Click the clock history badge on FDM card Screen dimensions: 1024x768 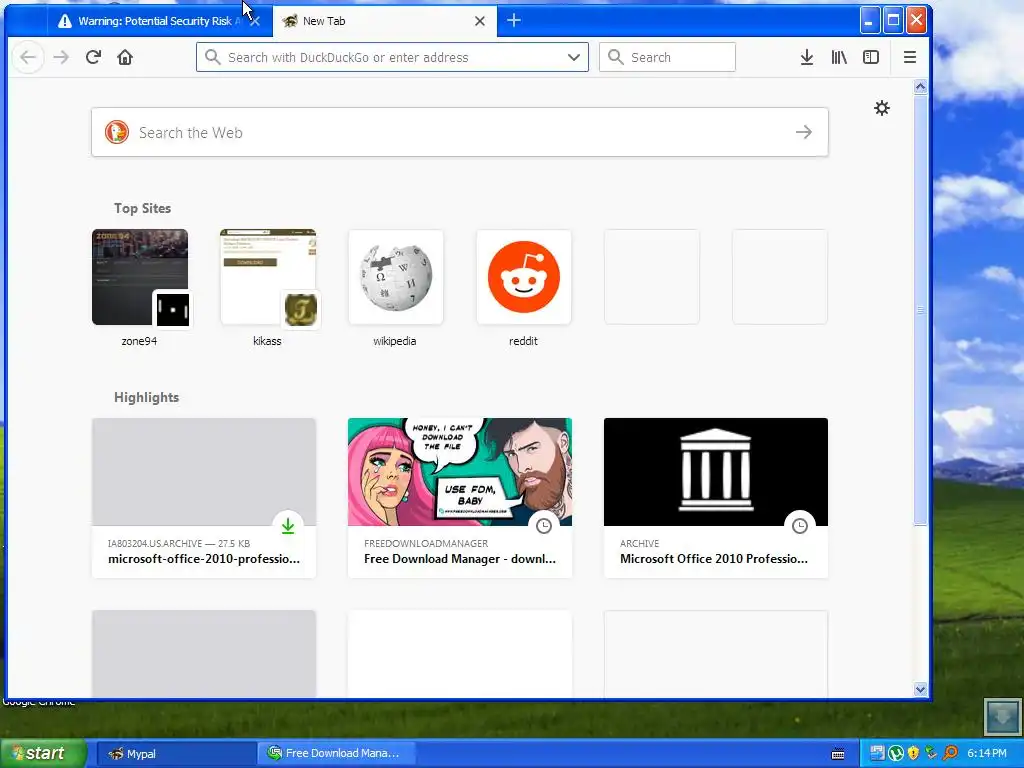click(x=544, y=526)
